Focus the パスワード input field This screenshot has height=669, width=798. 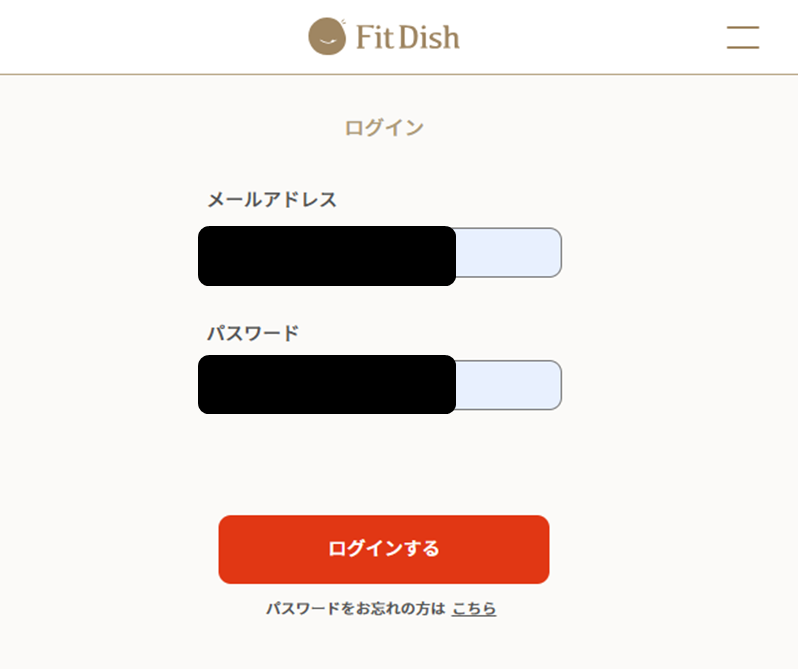508,385
